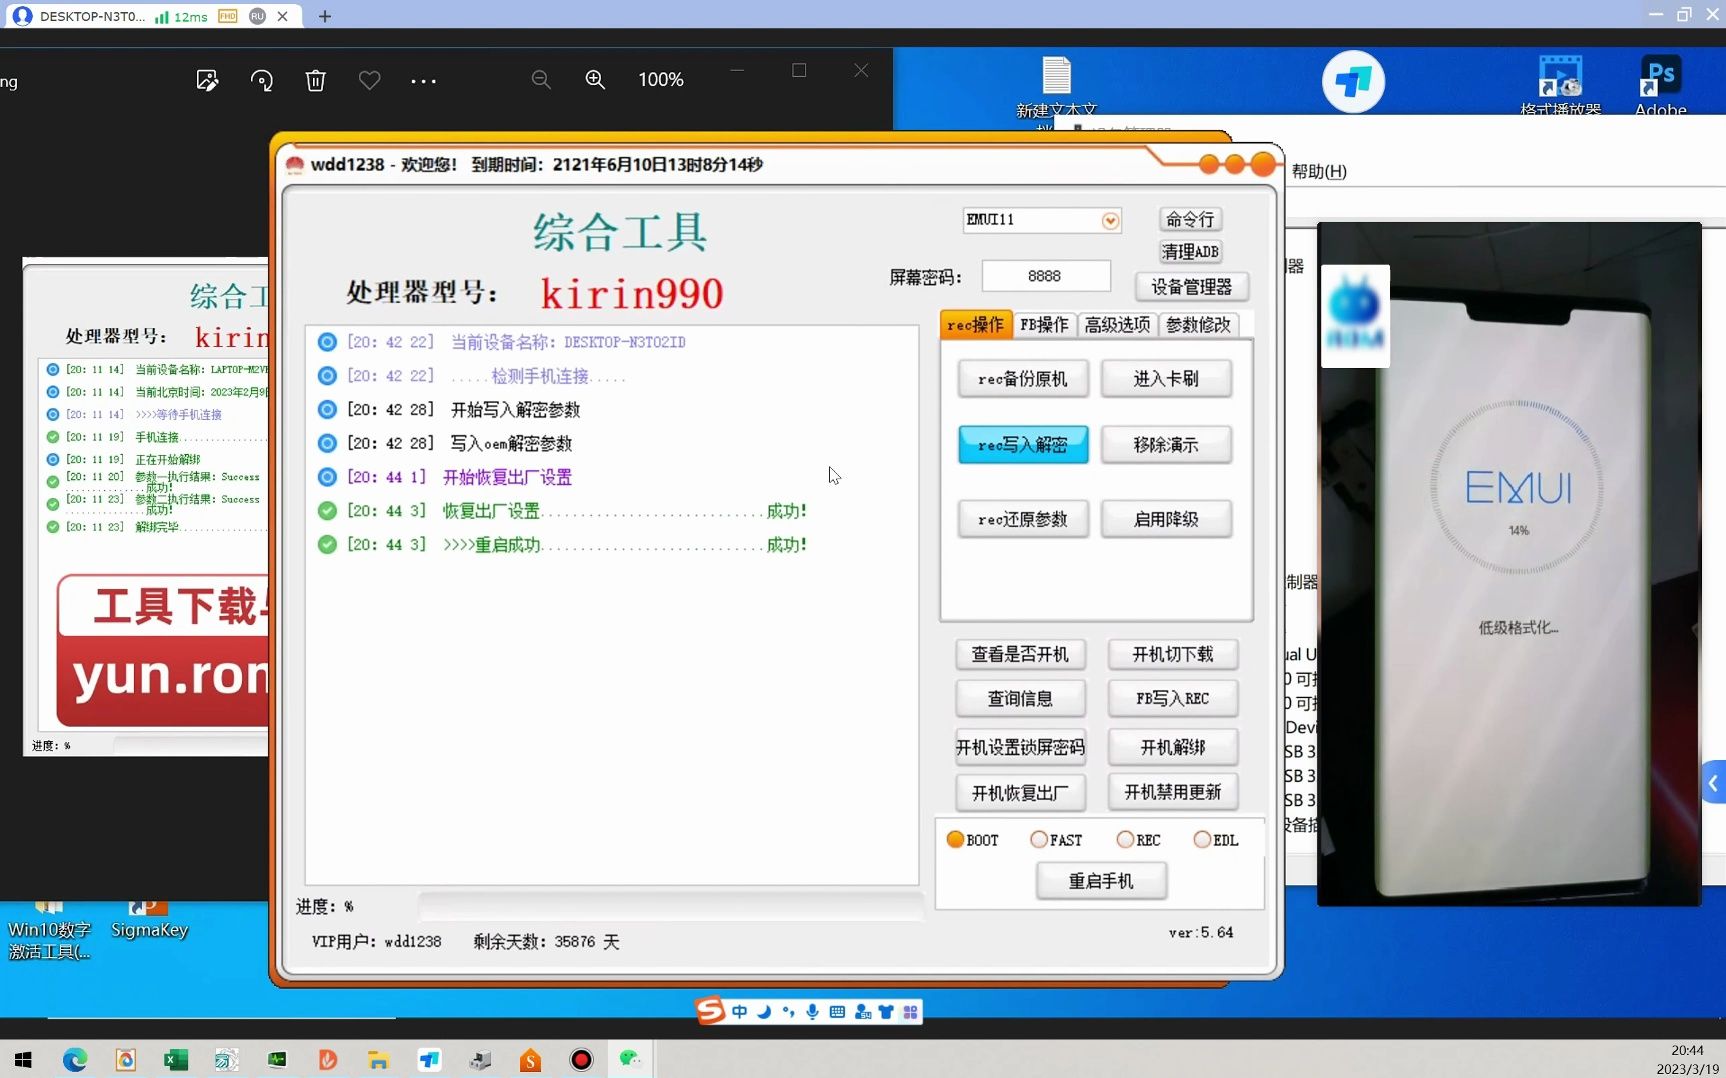The height and width of the screenshot is (1078, 1726).
Task: Click the 开机禁用更新 button
Action: tap(1172, 792)
